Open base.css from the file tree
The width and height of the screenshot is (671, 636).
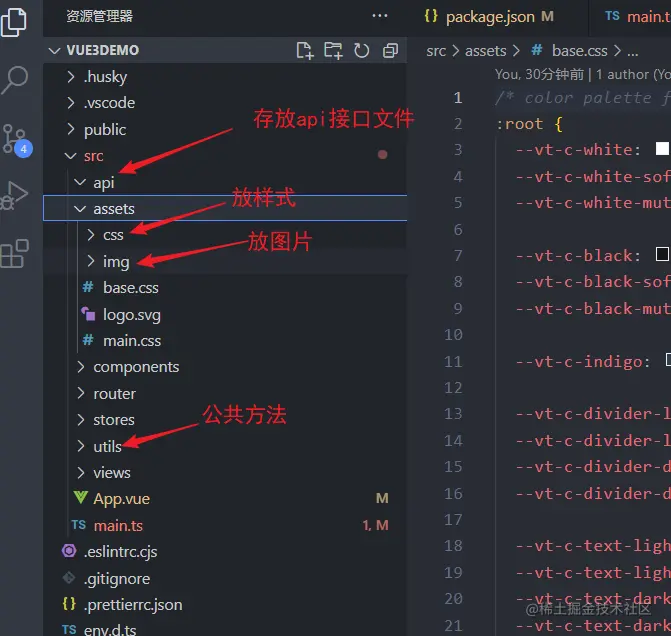tap(131, 288)
